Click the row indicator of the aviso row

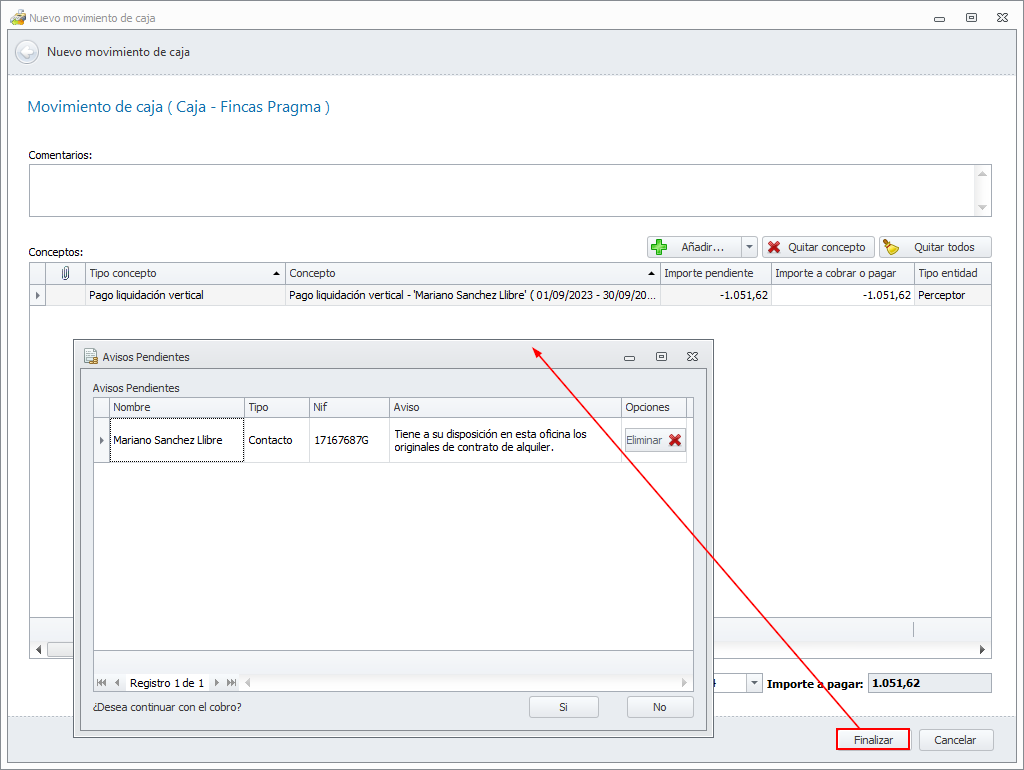tap(101, 440)
